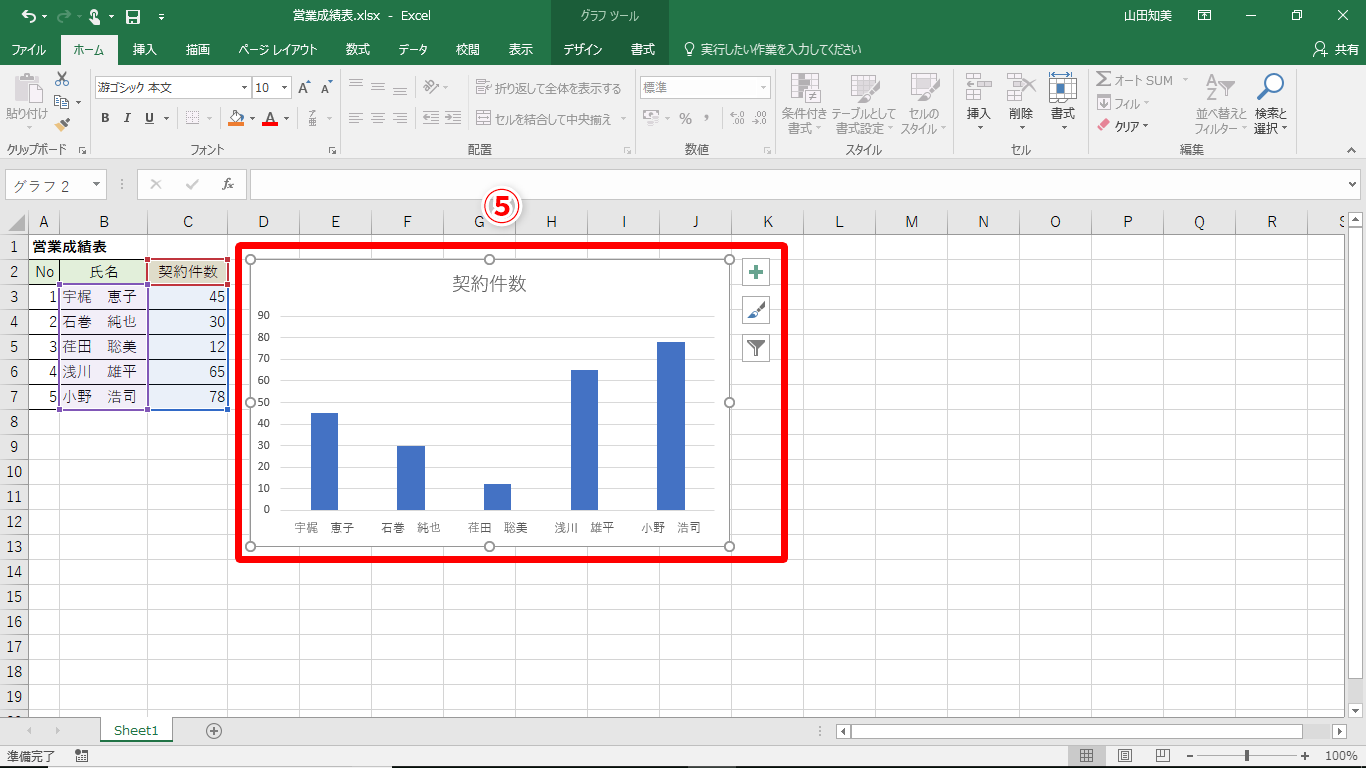Increase decimal places
The height and width of the screenshot is (768, 1366).
coord(737,118)
